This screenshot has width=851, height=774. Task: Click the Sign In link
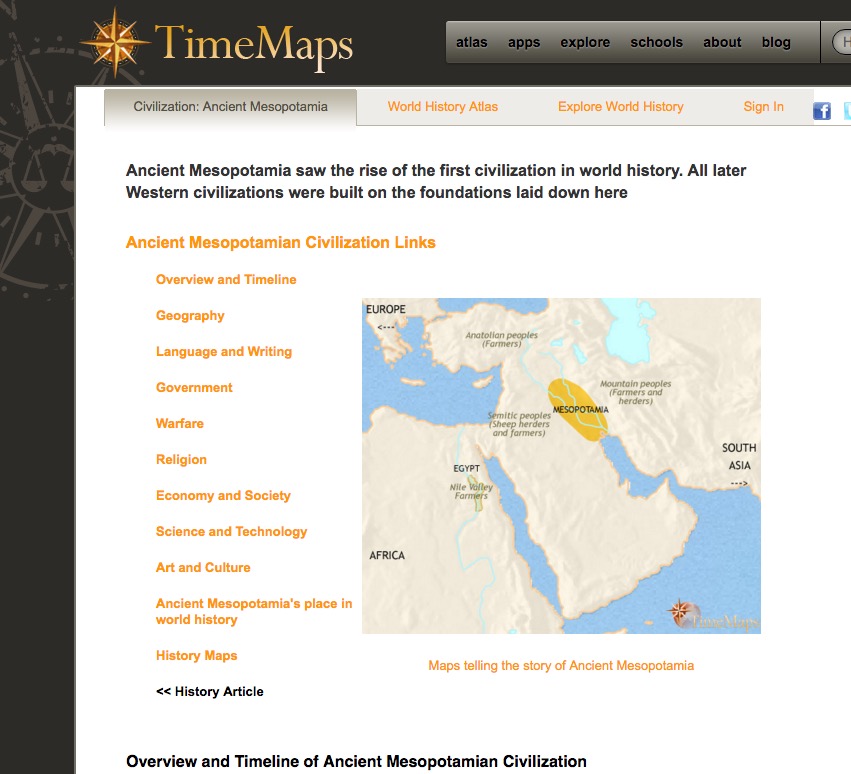coord(763,106)
